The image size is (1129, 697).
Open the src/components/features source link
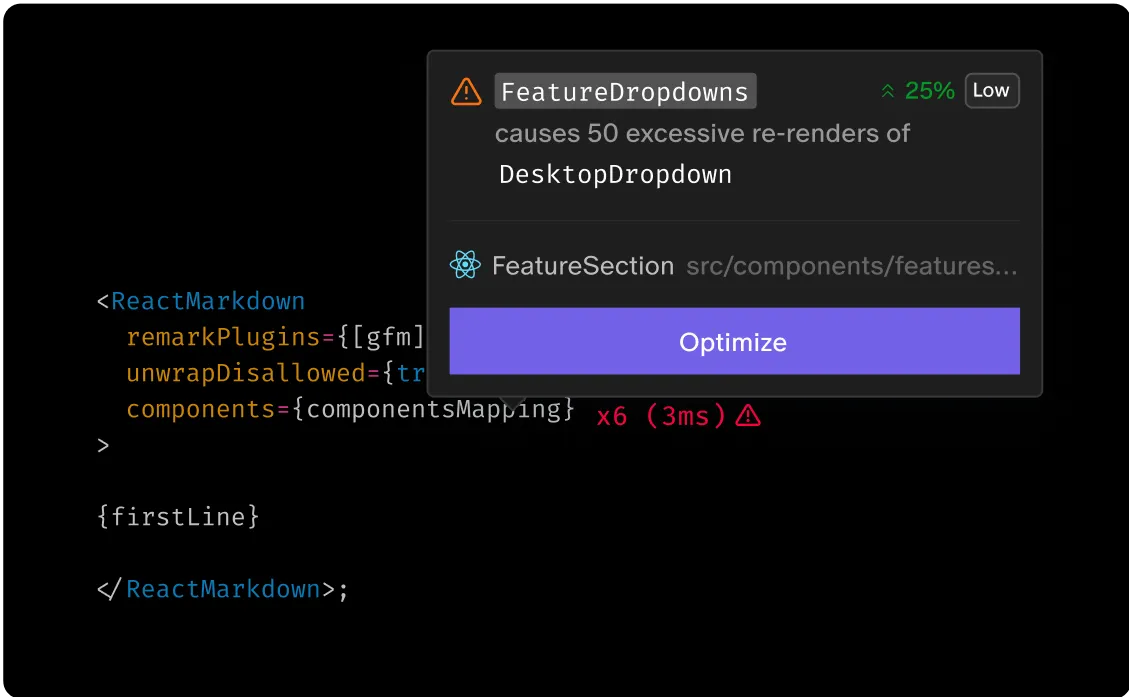pyautogui.click(x=850, y=265)
